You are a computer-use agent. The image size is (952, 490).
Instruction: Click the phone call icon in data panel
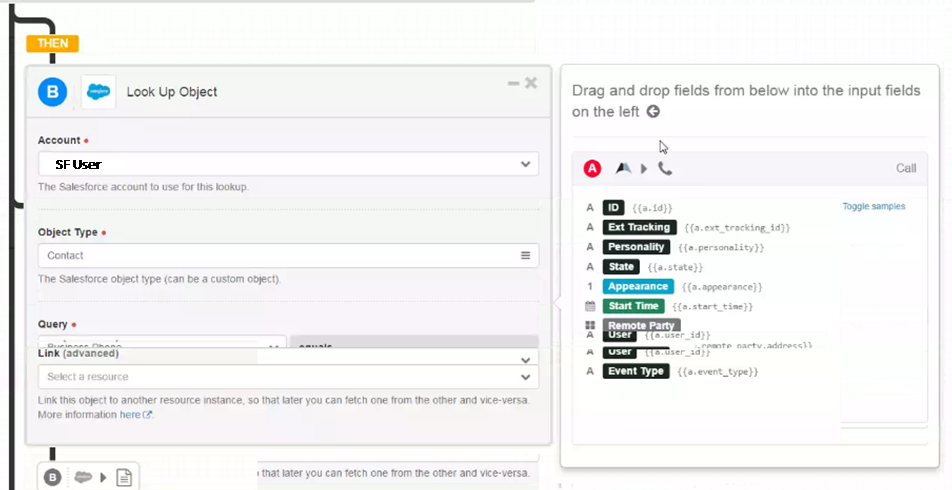click(665, 168)
